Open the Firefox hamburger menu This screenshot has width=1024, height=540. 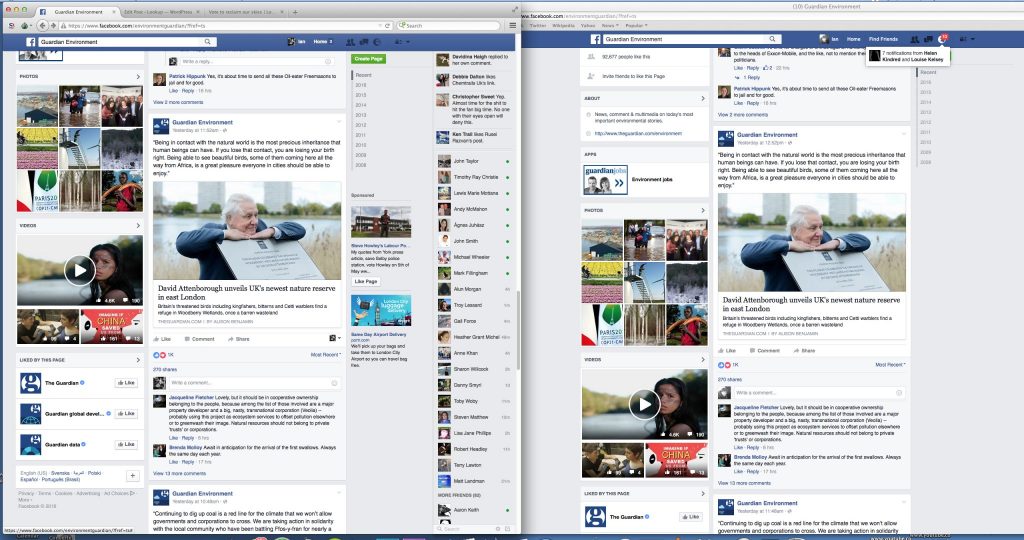pos(513,25)
